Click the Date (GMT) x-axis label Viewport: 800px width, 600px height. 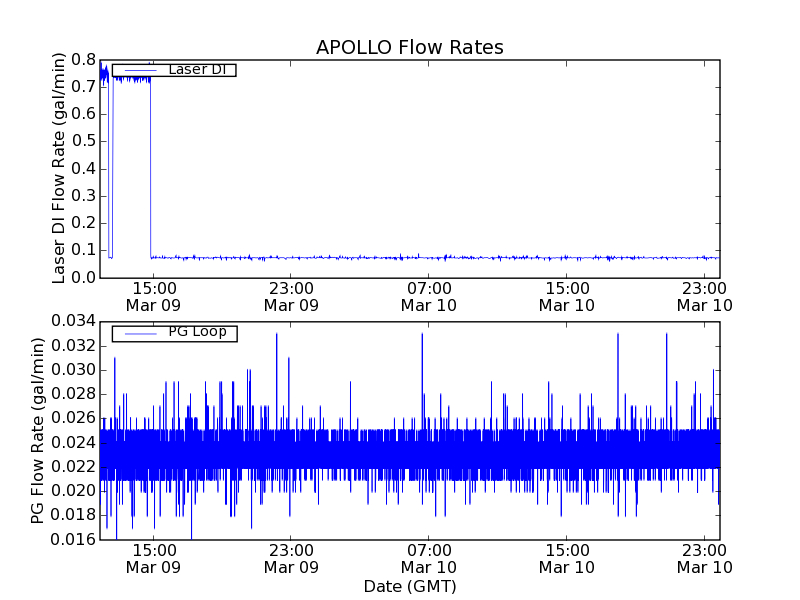tap(409, 586)
